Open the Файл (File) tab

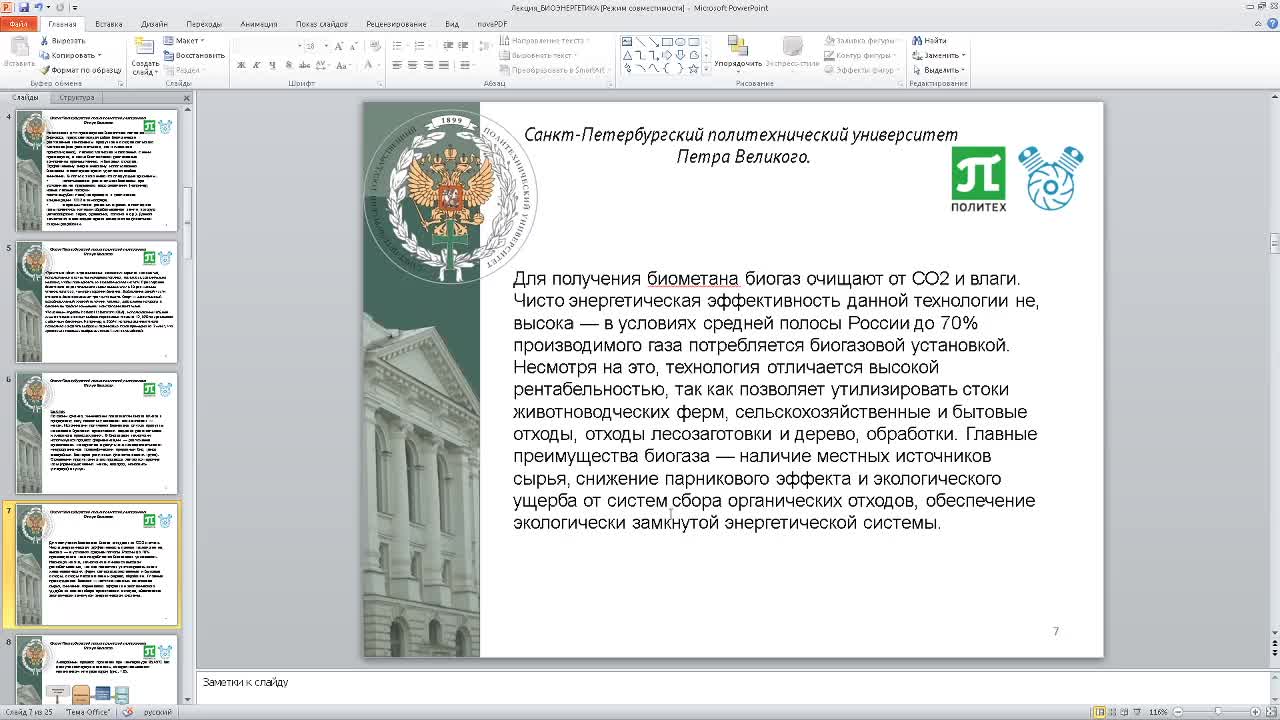tap(18, 23)
